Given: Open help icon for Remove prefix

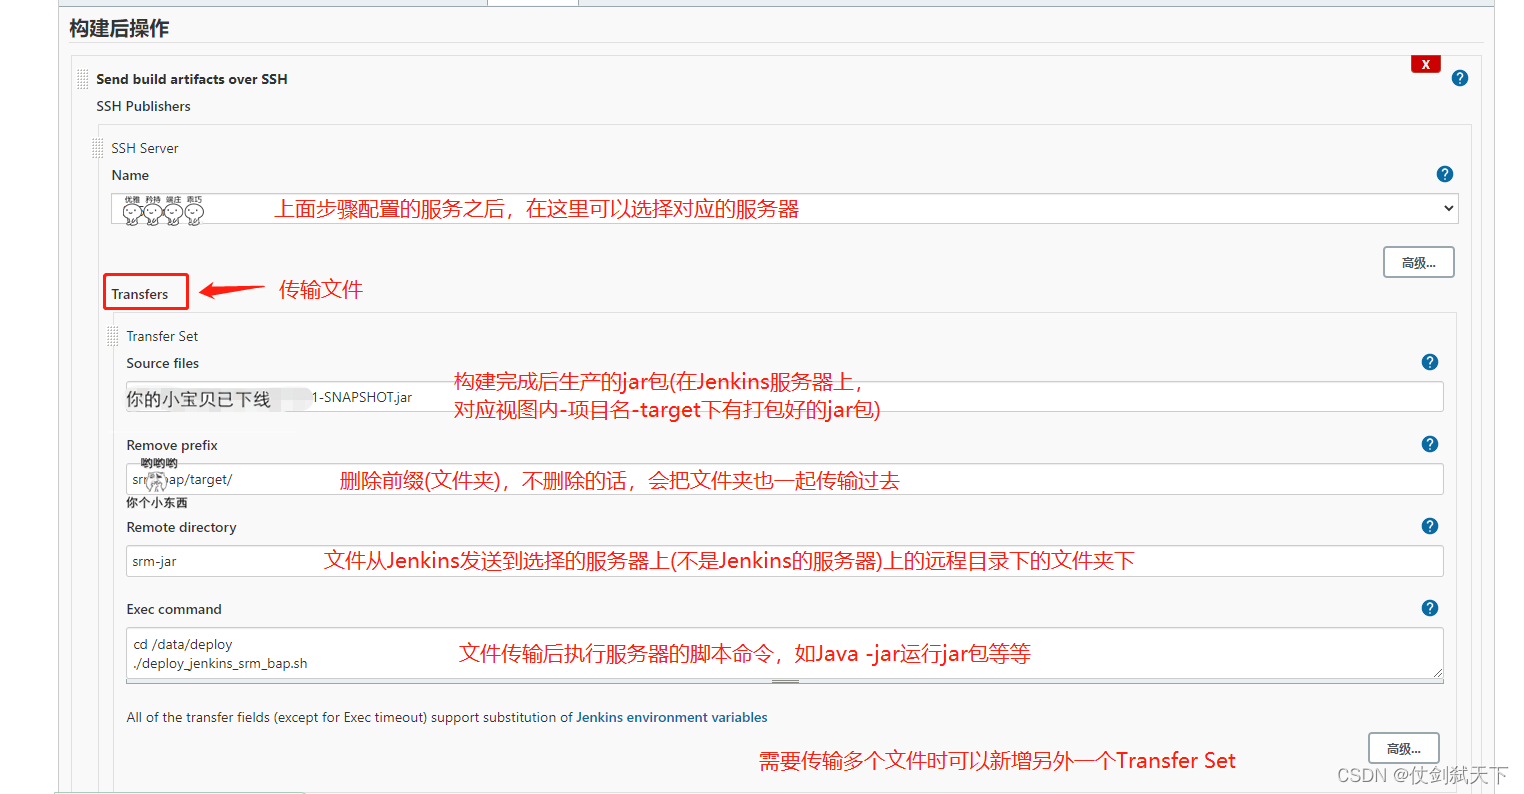Looking at the screenshot, I should [1430, 444].
